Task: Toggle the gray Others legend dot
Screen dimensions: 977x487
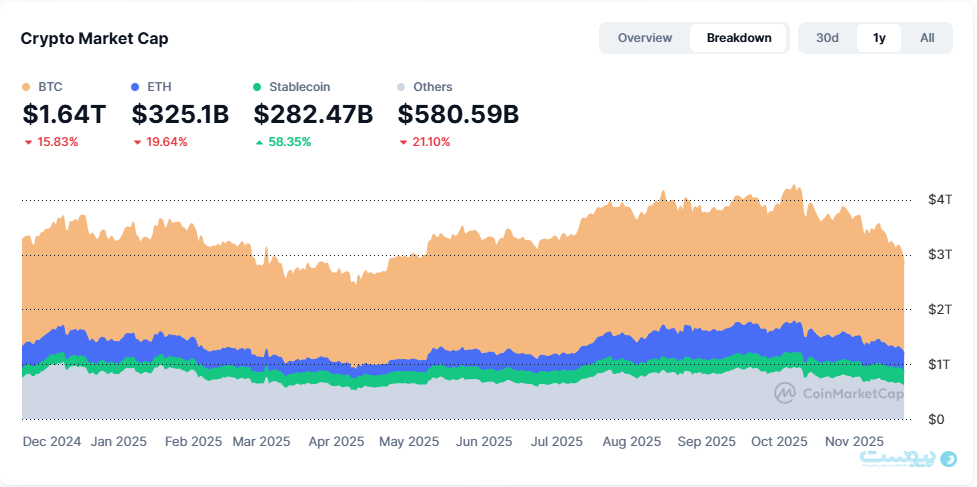Action: 402,88
